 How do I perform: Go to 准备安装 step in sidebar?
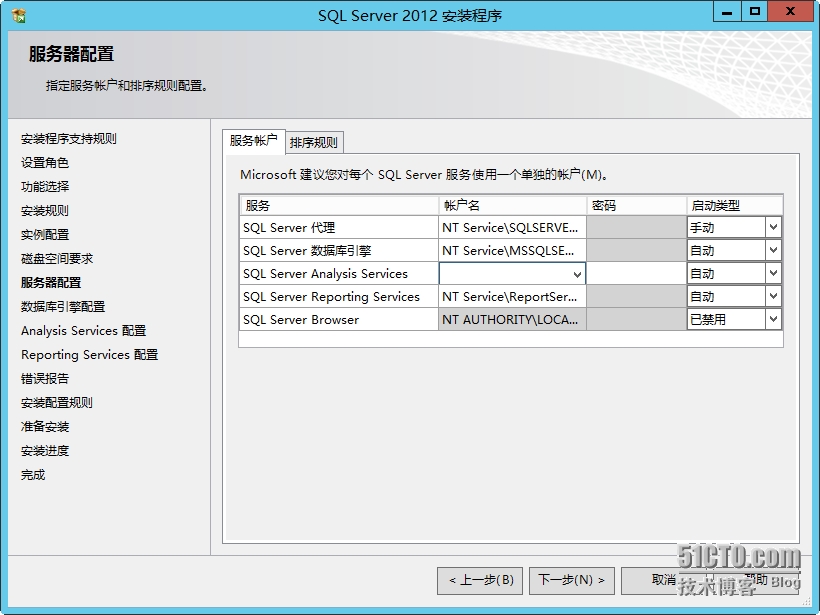[44, 427]
